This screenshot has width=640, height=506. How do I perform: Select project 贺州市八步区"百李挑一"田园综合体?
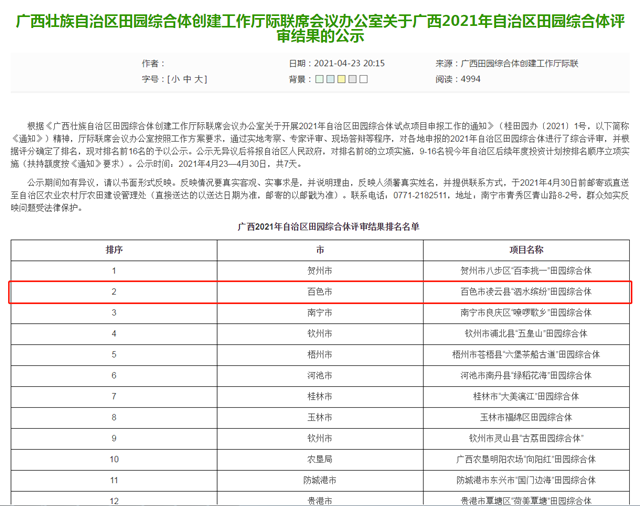click(x=526, y=271)
